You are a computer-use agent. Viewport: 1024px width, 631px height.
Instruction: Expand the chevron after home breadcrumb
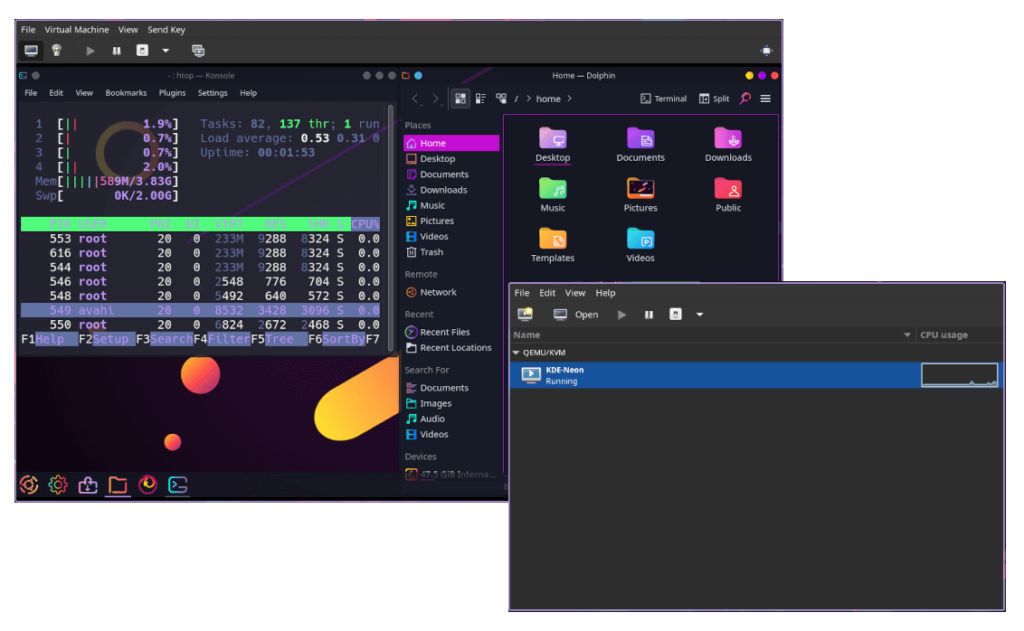tap(569, 99)
